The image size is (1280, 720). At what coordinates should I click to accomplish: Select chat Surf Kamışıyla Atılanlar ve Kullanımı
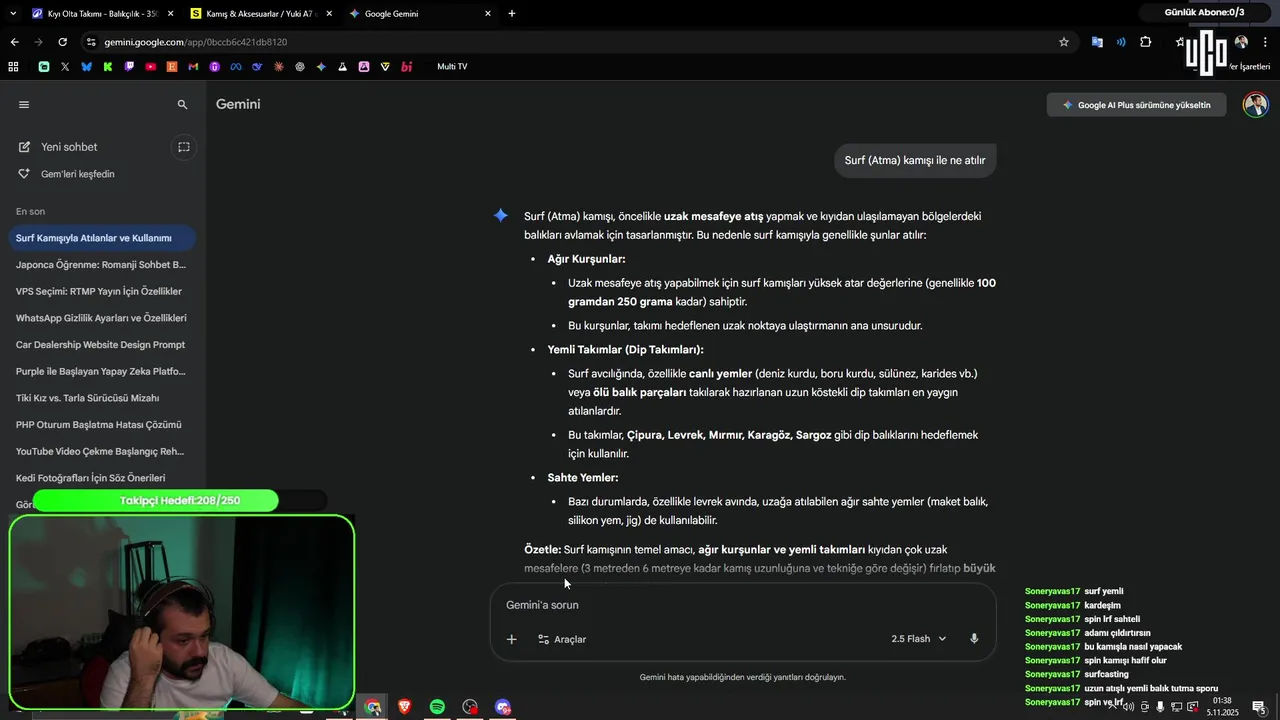click(x=101, y=238)
